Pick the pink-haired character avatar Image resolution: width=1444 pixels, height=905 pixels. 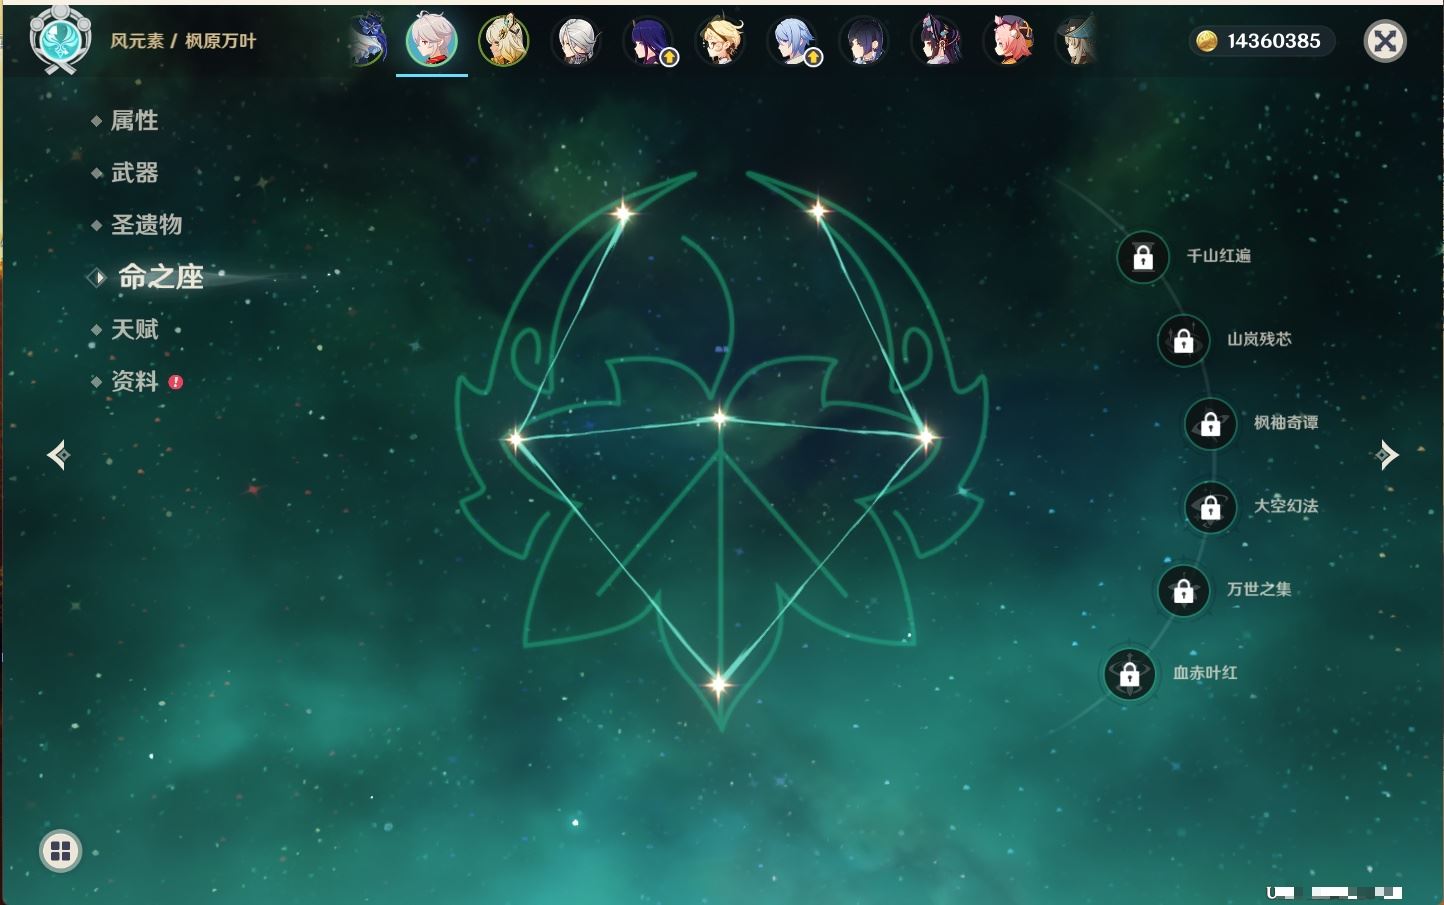click(1008, 41)
